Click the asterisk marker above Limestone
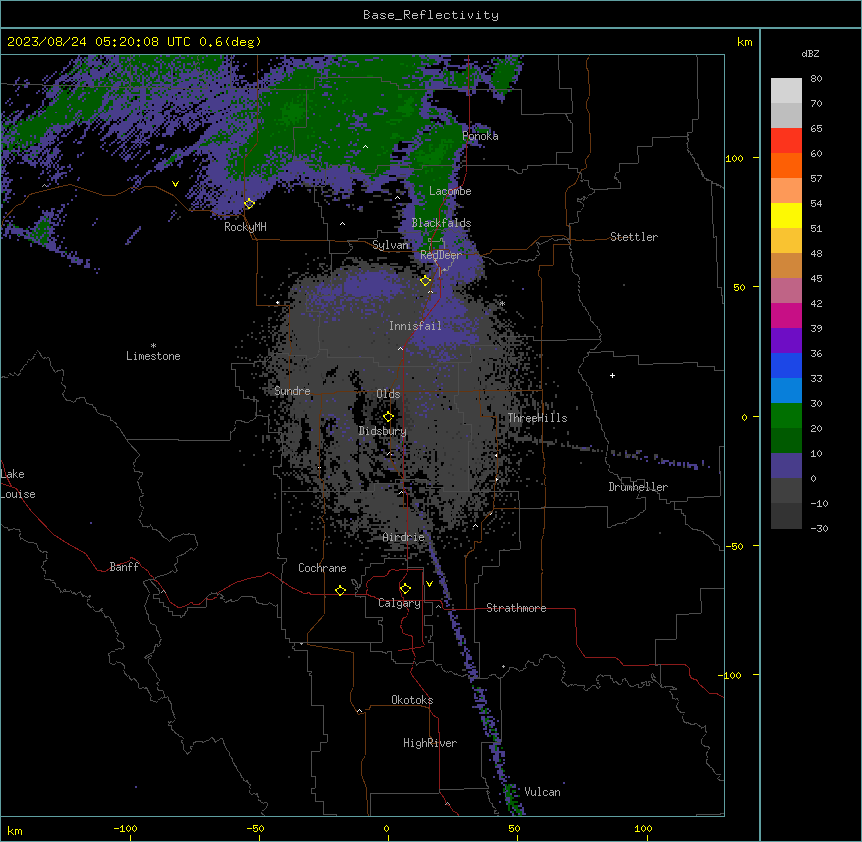Viewport: 862px width, 842px height. tap(153, 346)
